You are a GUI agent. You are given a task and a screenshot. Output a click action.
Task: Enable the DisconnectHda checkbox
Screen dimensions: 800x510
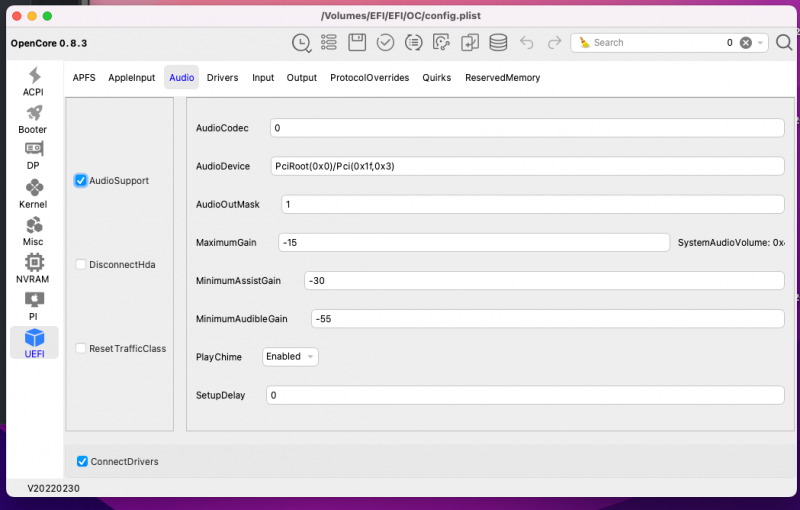click(81, 264)
